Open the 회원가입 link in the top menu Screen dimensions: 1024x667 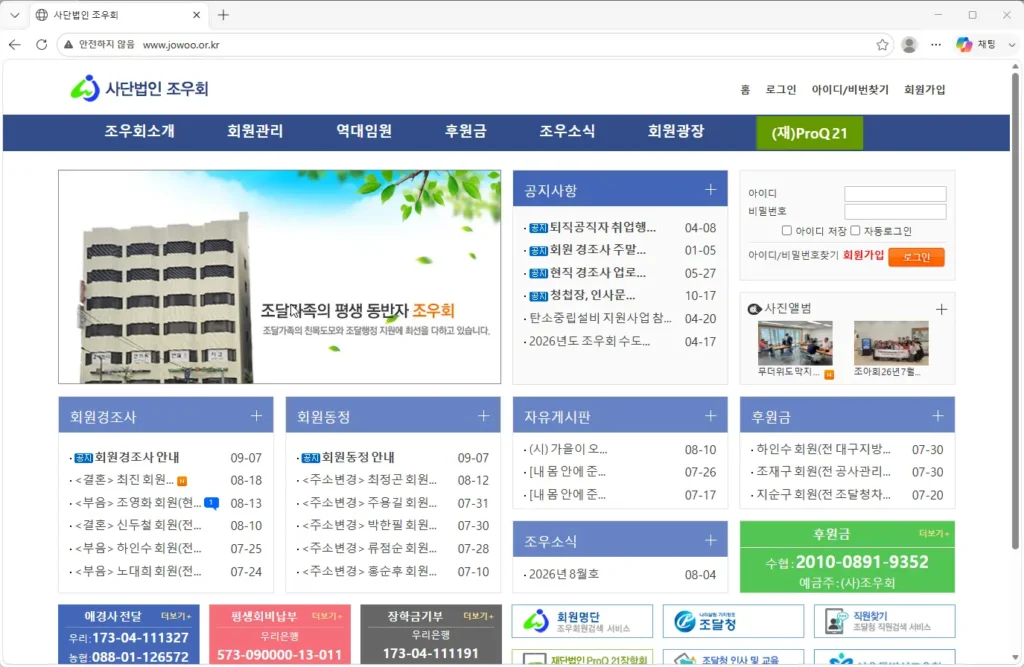(925, 89)
